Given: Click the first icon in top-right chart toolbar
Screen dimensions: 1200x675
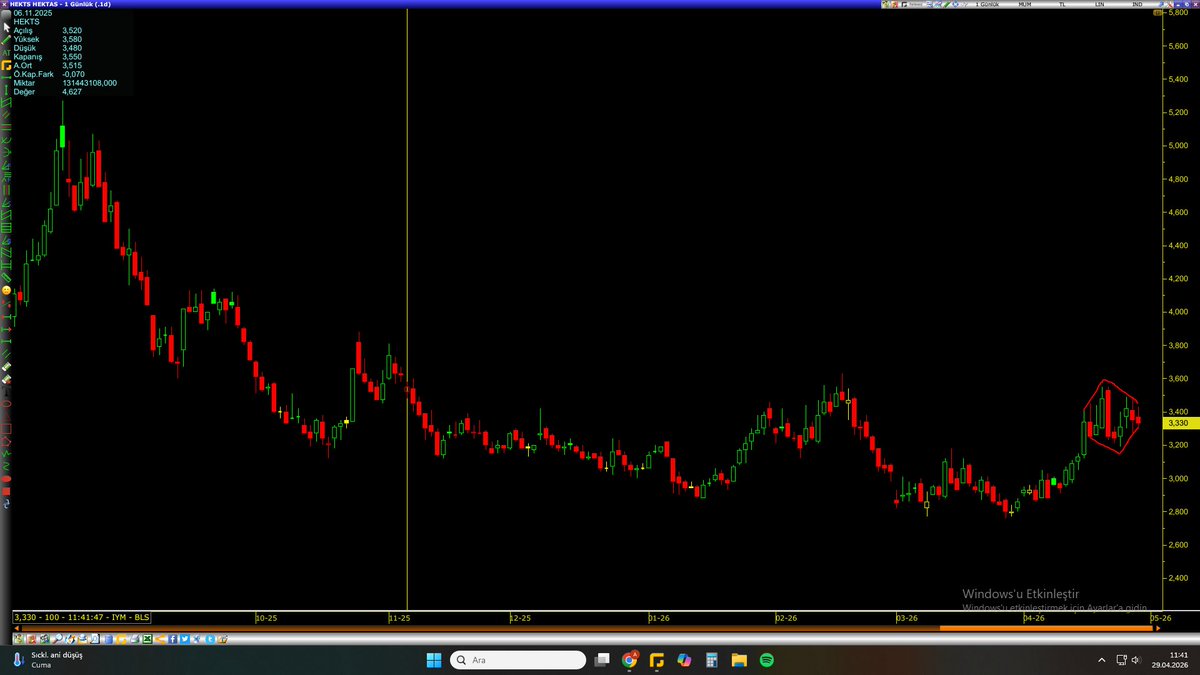Looking at the screenshot, I should 885,5.
